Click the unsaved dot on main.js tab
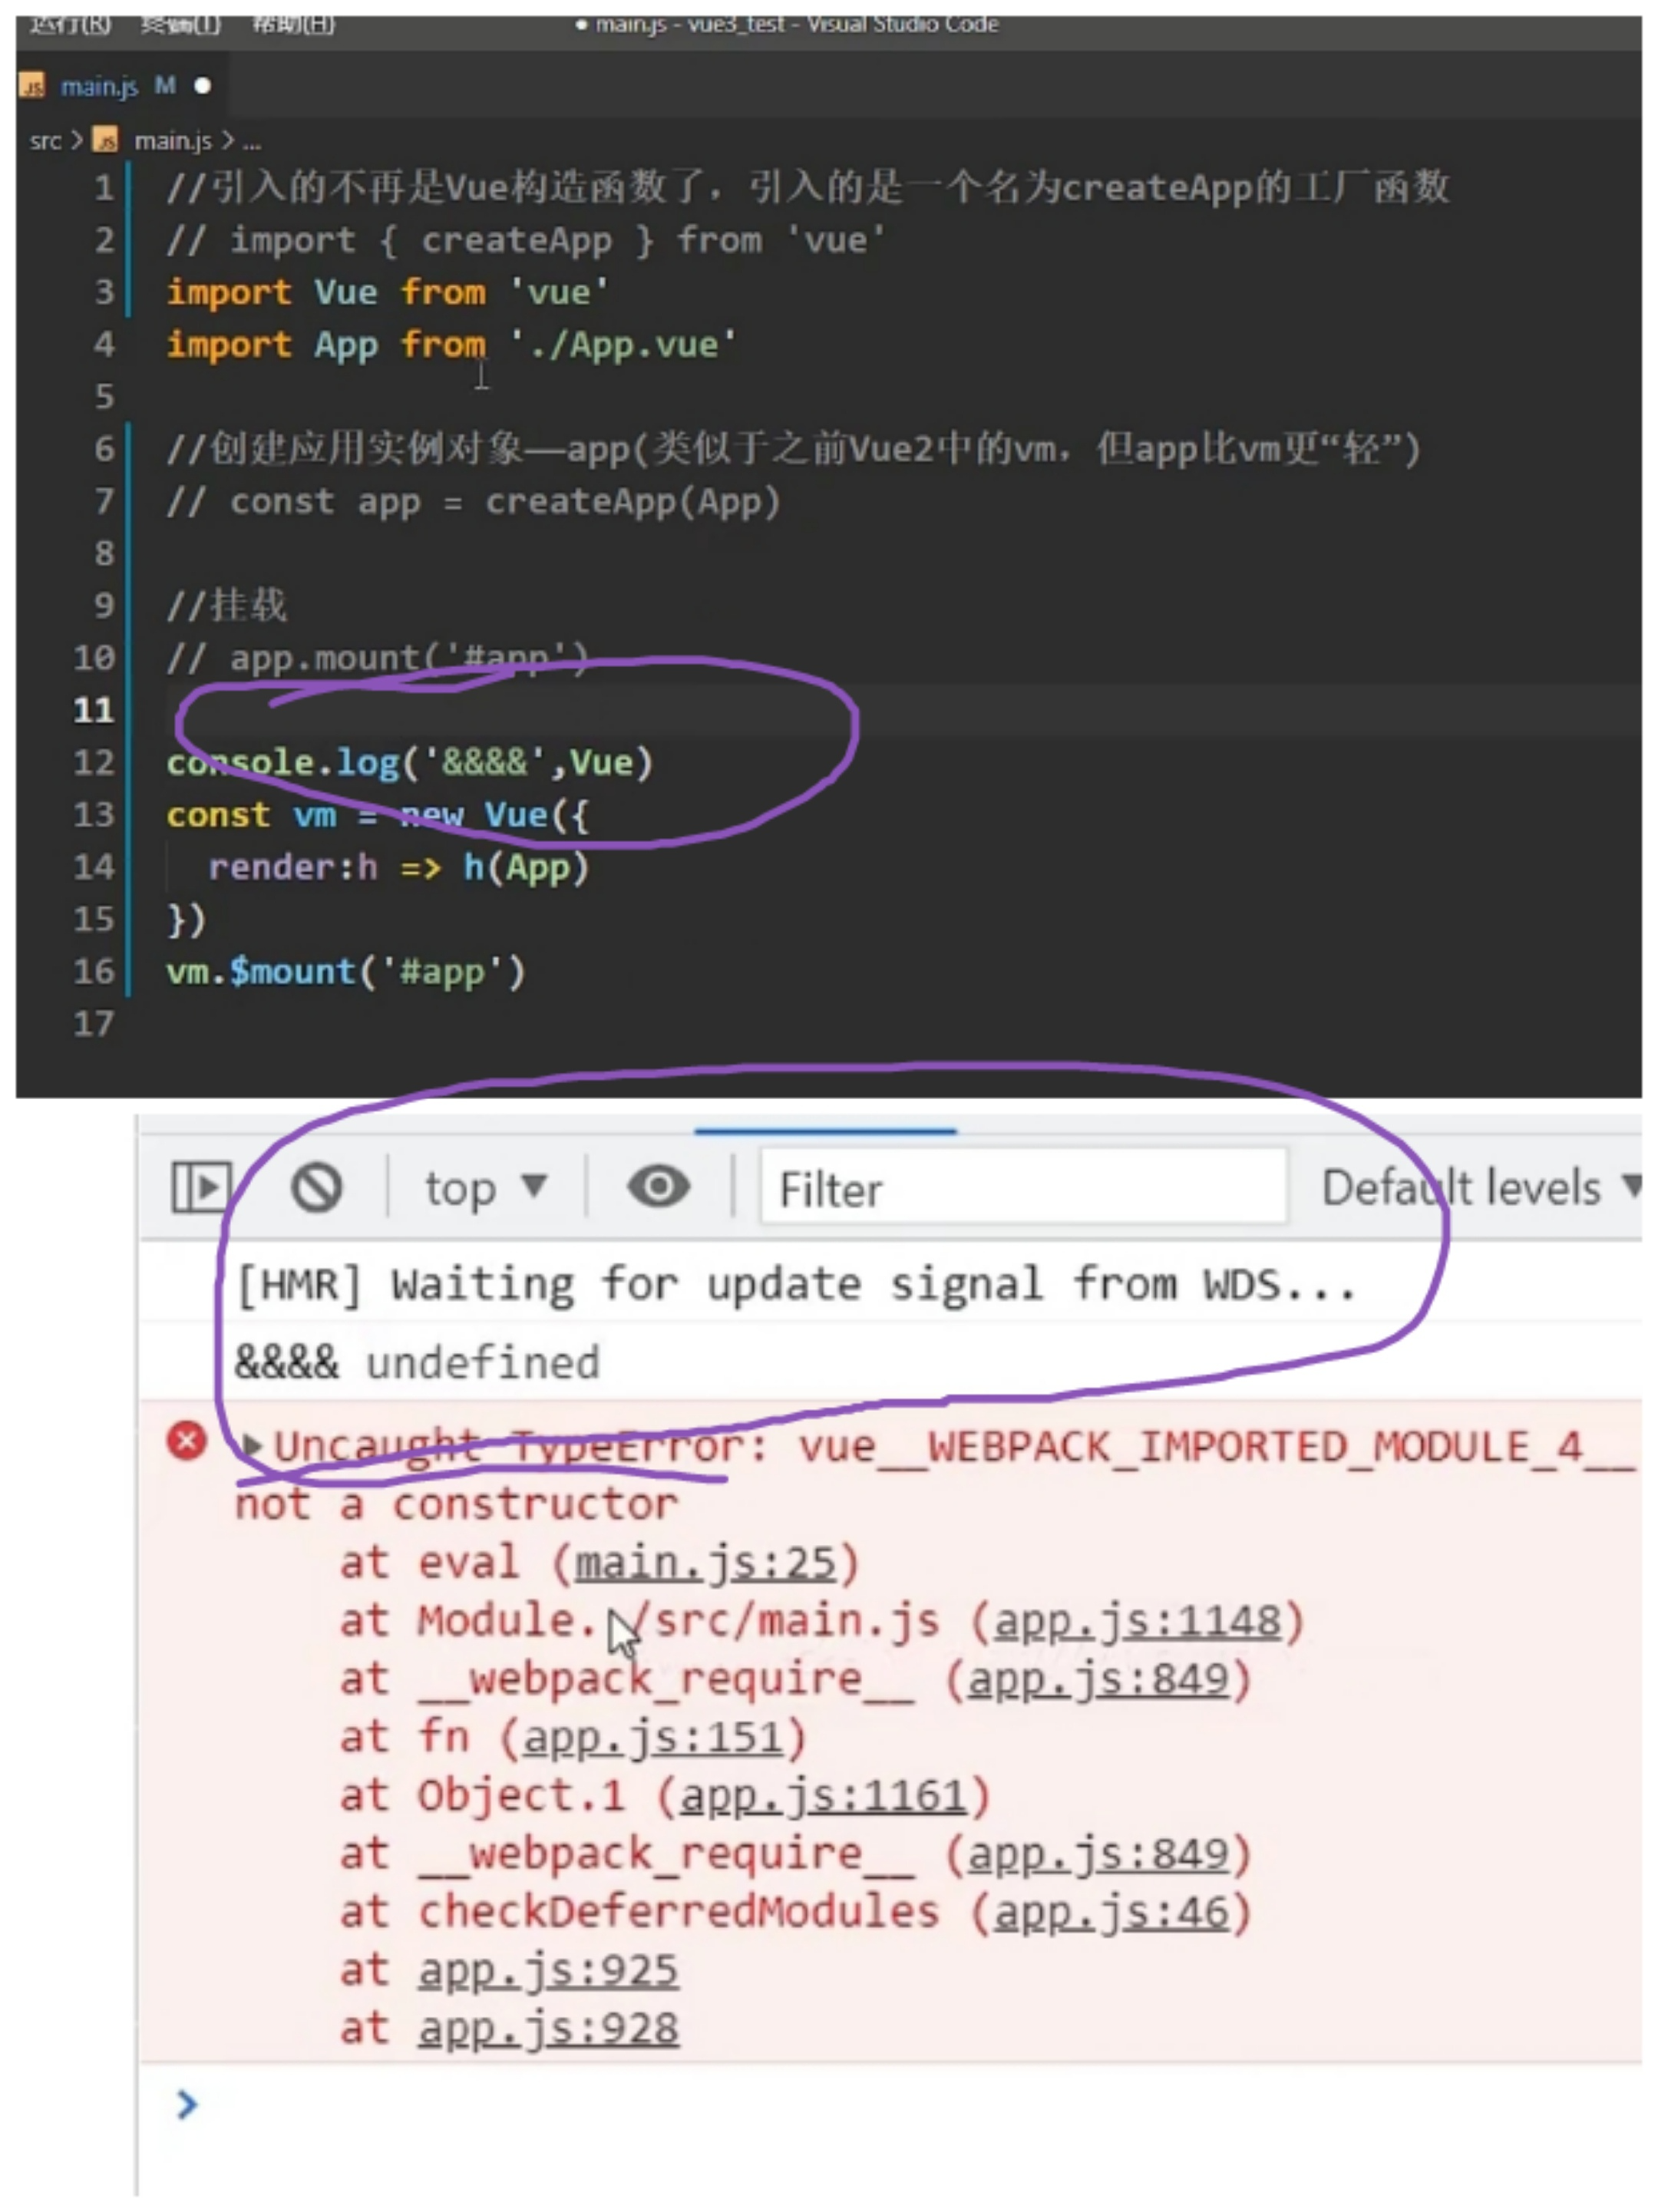 coord(203,86)
